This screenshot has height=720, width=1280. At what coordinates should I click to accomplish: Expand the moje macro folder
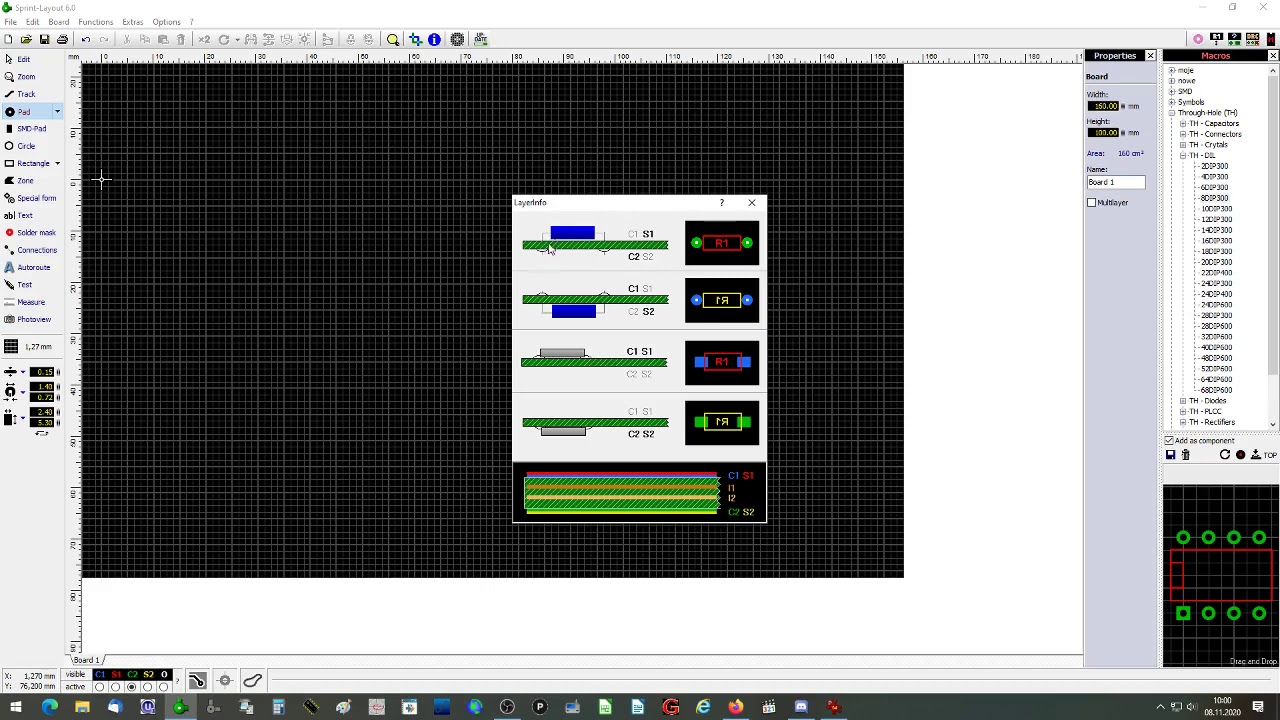pos(1172,71)
